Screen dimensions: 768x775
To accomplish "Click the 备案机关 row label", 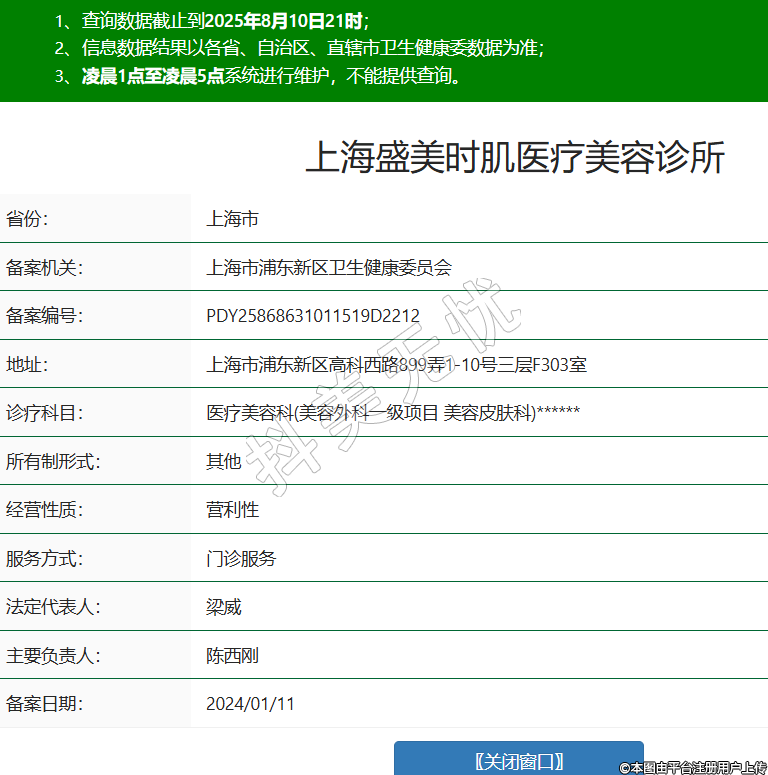I will [45, 267].
